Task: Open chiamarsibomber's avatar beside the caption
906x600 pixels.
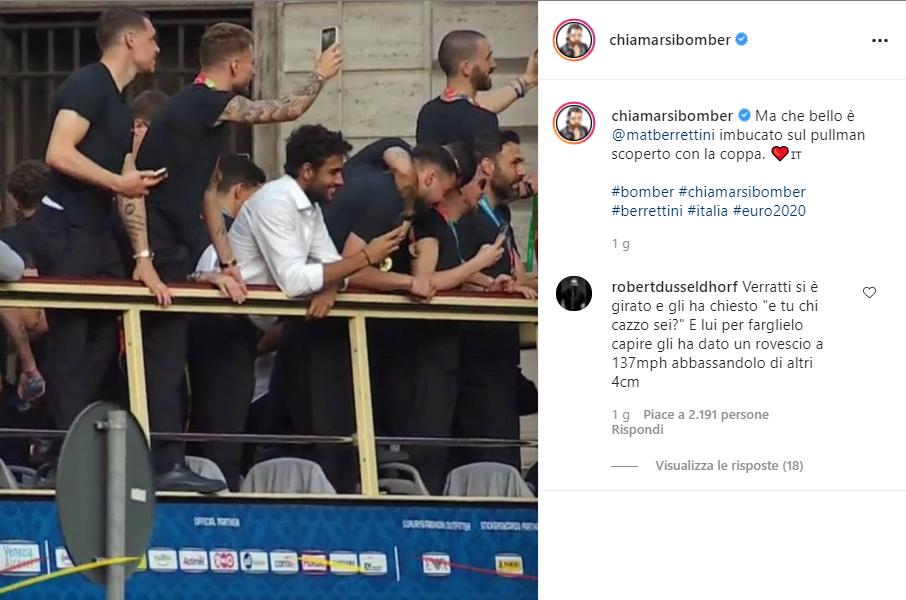Action: tap(574, 123)
